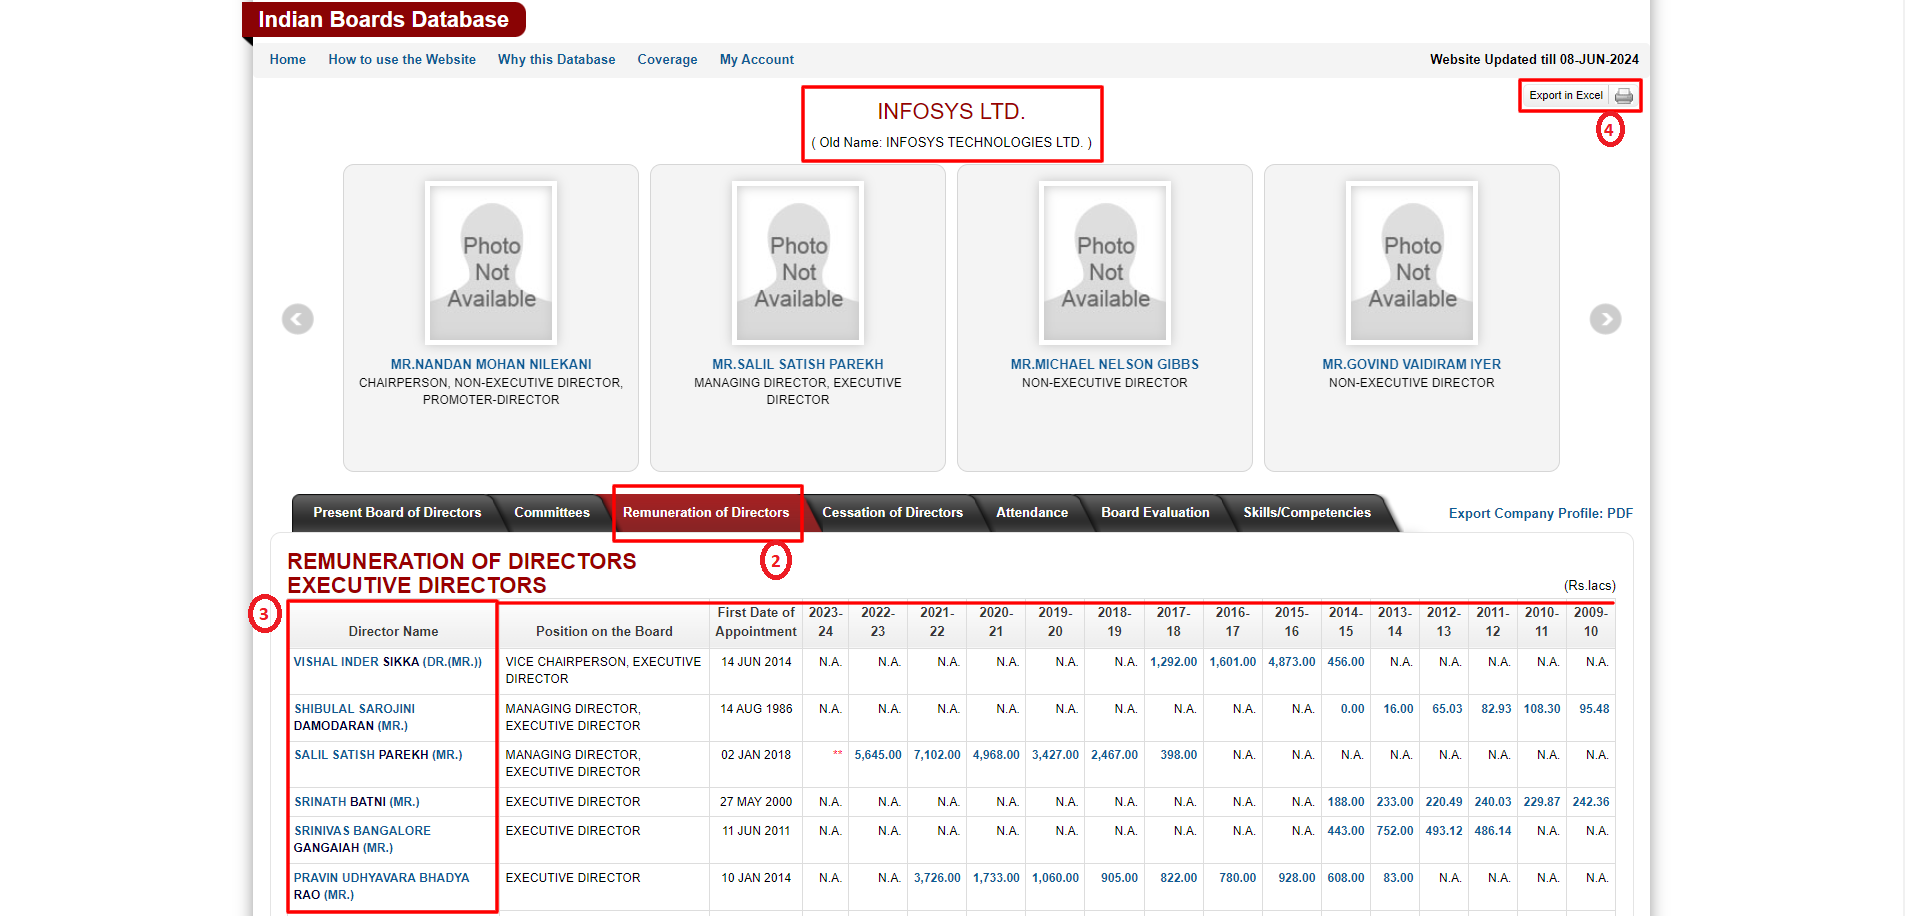Open Salil Satish Parekh table row link
The height and width of the screenshot is (916, 1905).
click(x=378, y=755)
